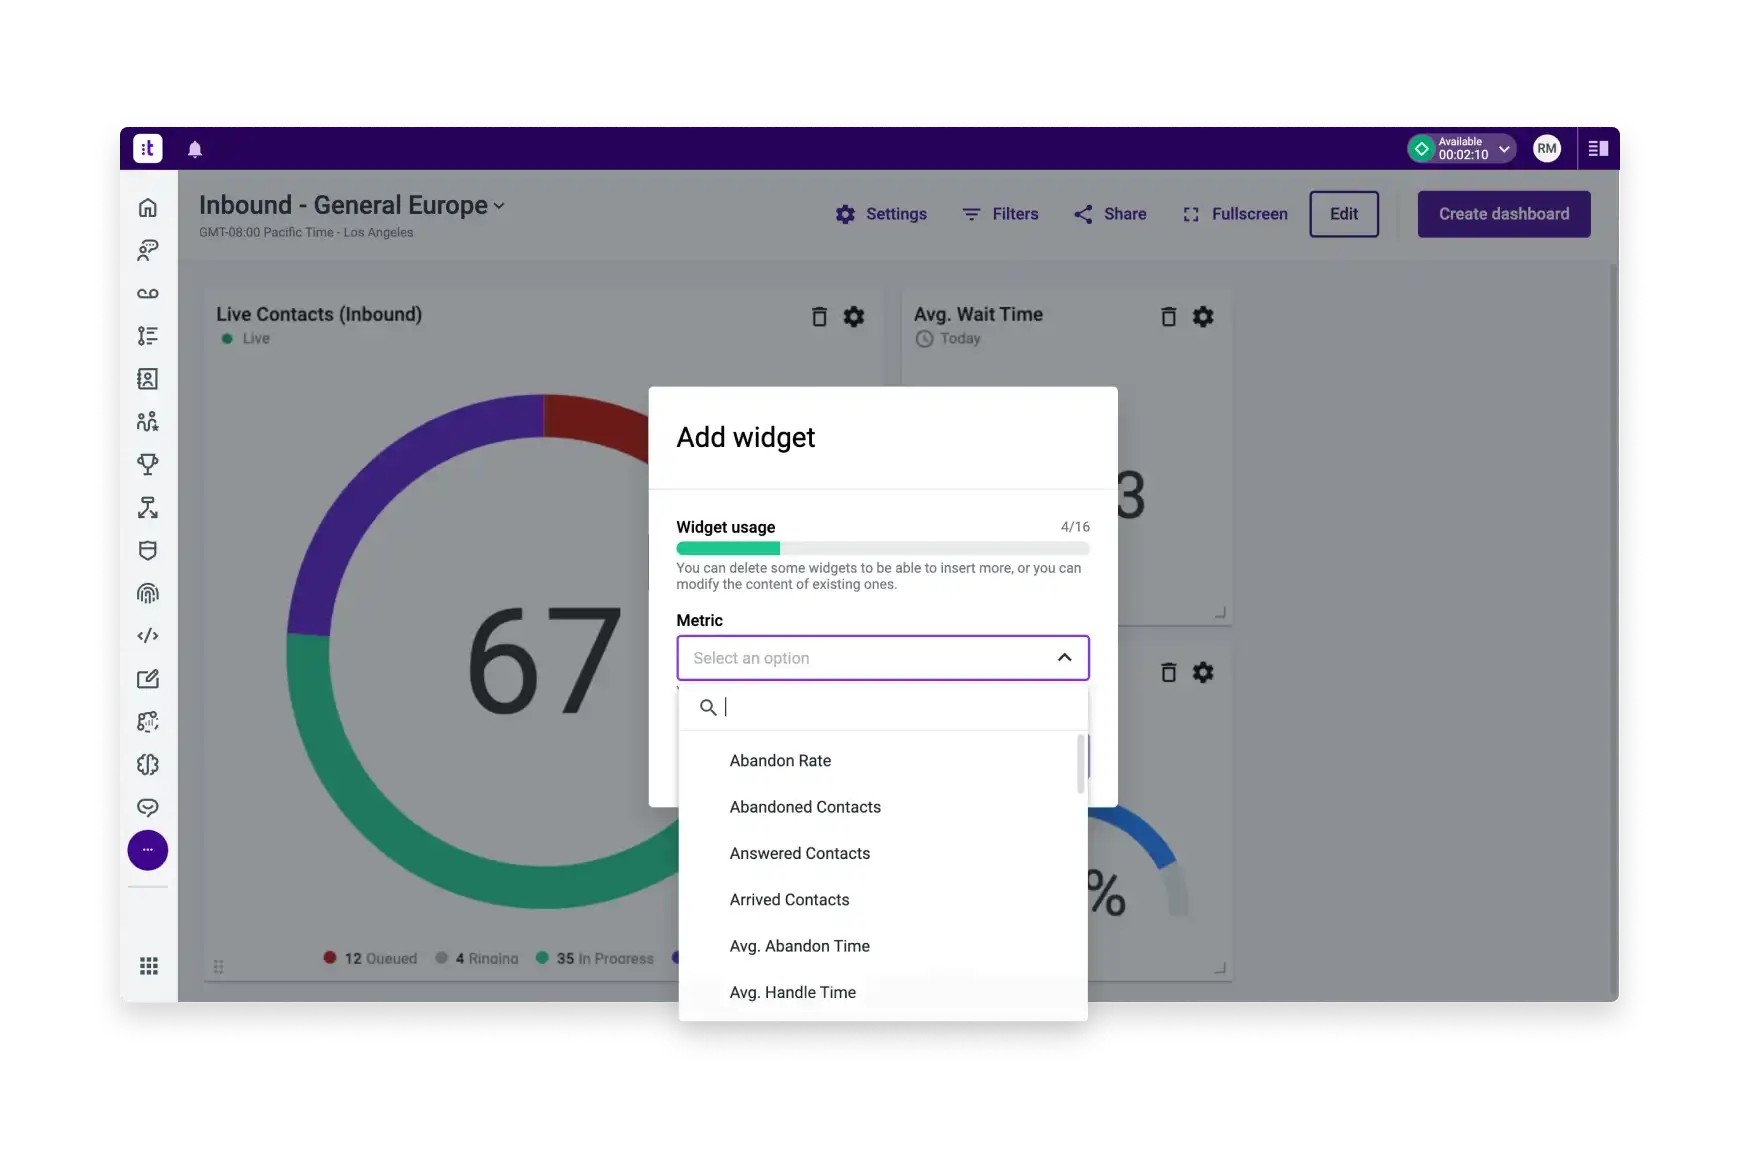Collapse the Metric select dropdown
Screen dimensions: 1740x1160
(1064, 658)
